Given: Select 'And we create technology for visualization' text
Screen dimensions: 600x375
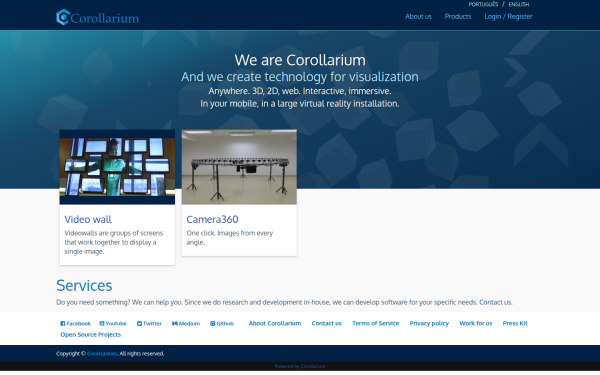Looking at the screenshot, I should pyautogui.click(x=300, y=77).
